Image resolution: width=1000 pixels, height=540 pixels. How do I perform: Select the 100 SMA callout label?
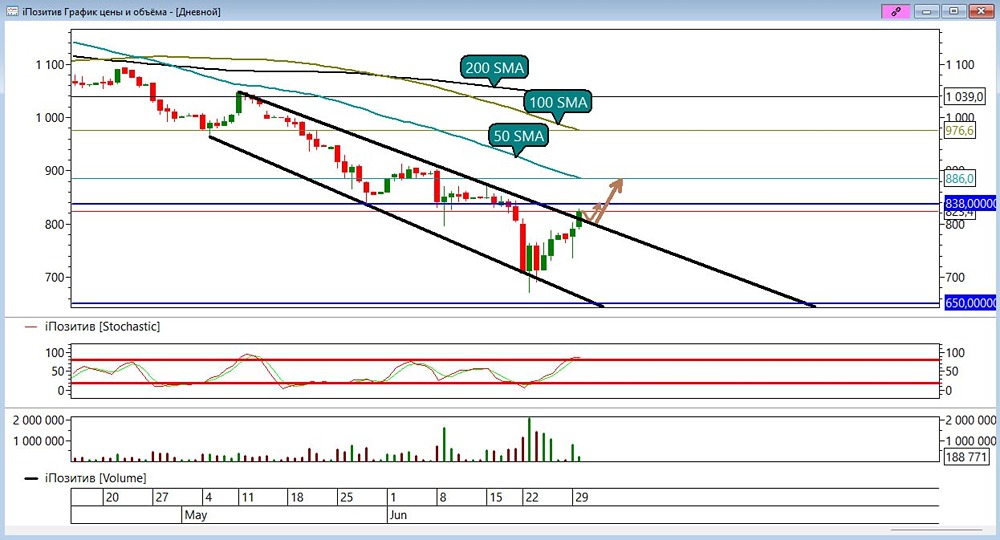pyautogui.click(x=558, y=102)
